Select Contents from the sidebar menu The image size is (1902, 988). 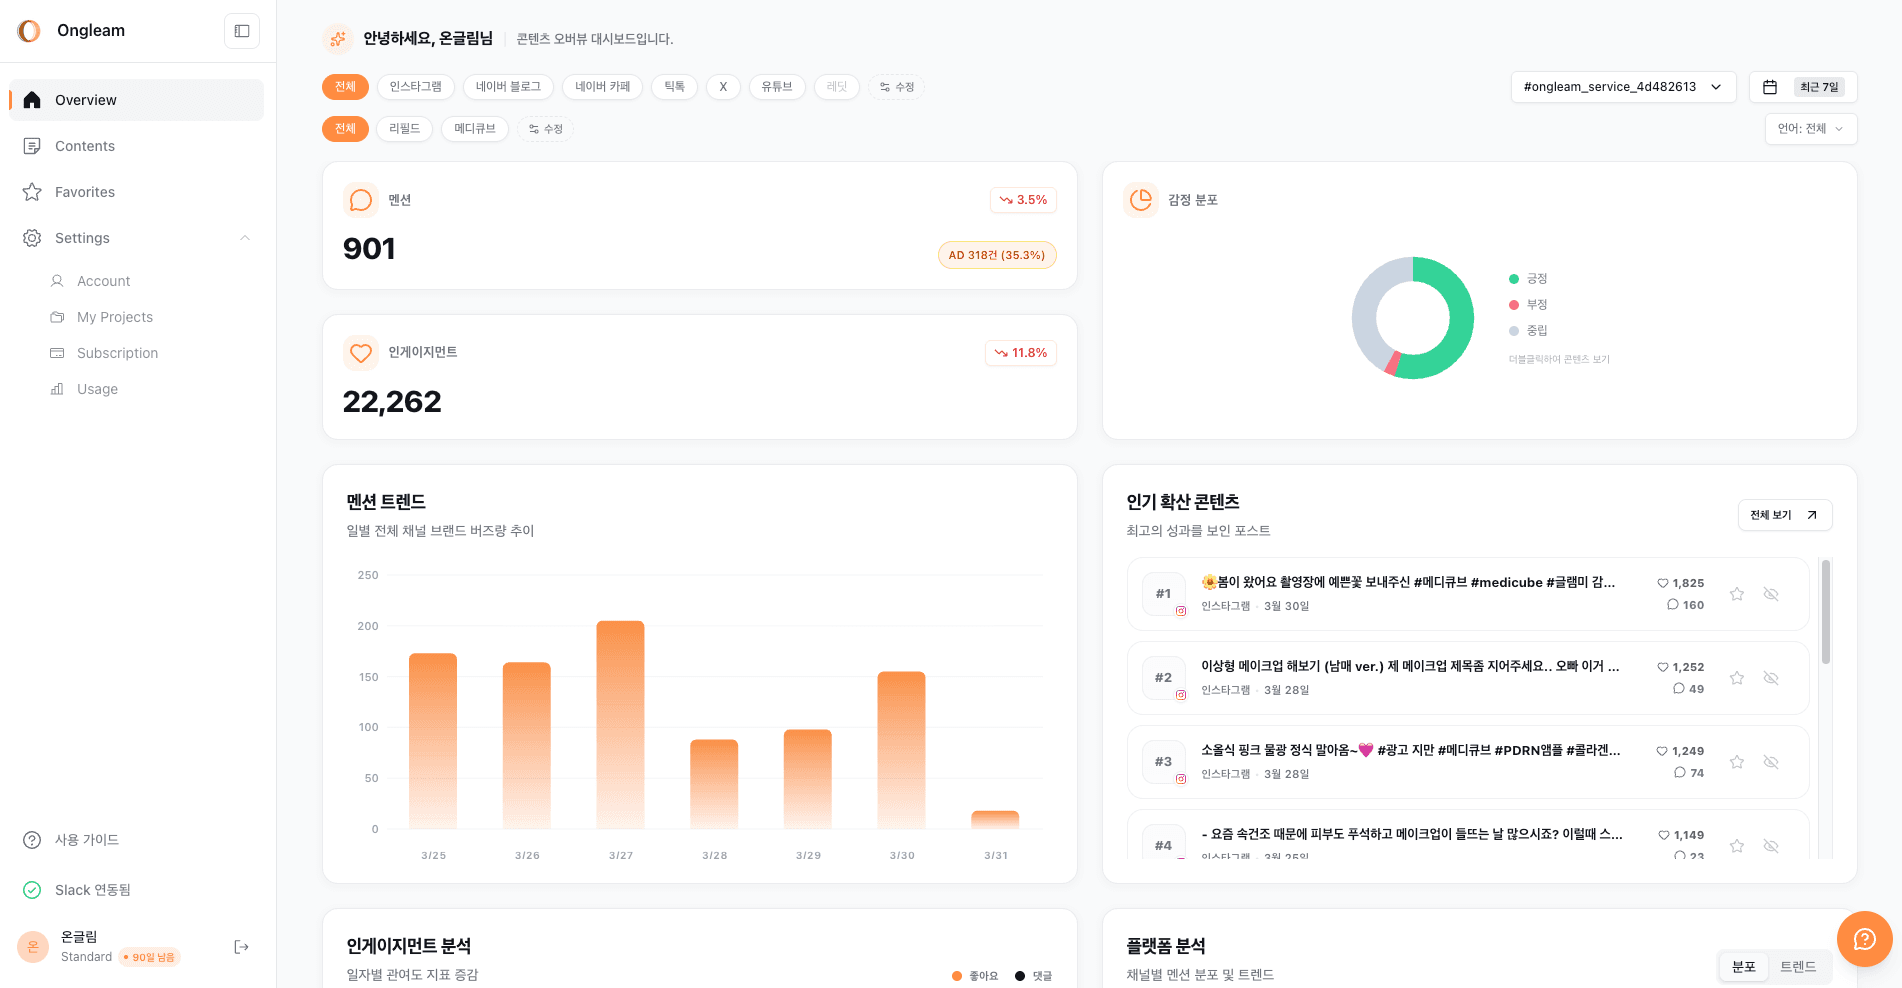point(84,146)
